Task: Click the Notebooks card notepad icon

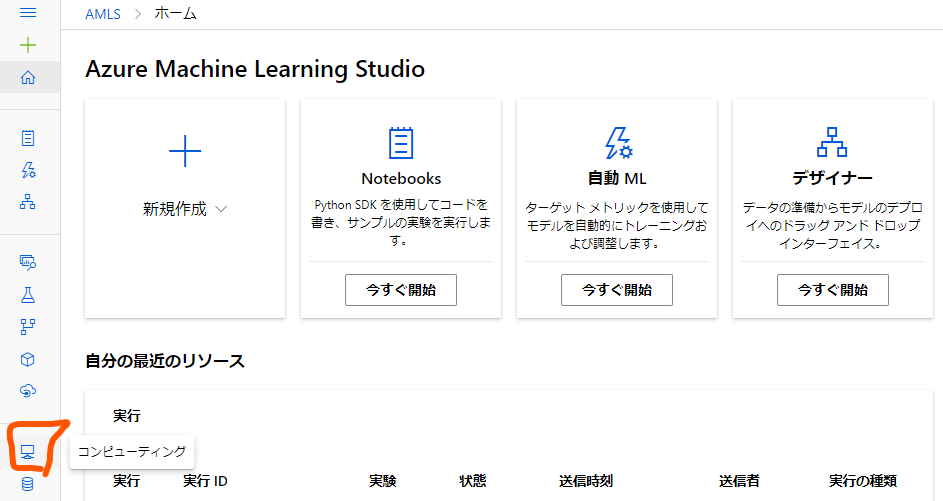Action: pos(401,143)
